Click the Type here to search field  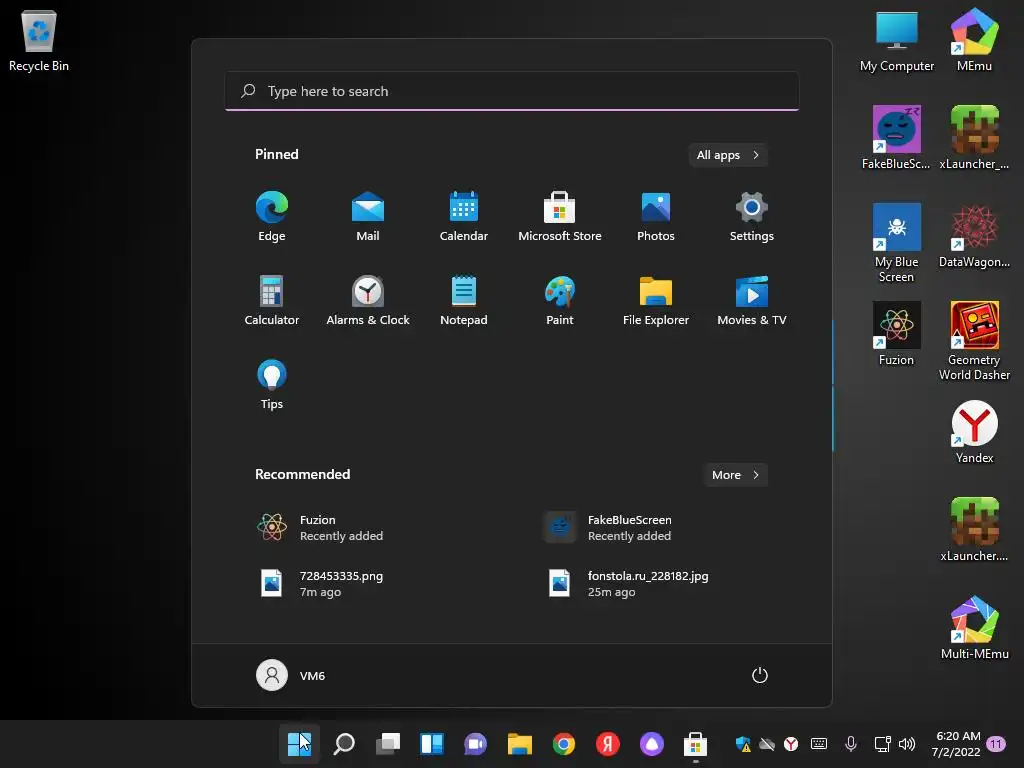512,91
